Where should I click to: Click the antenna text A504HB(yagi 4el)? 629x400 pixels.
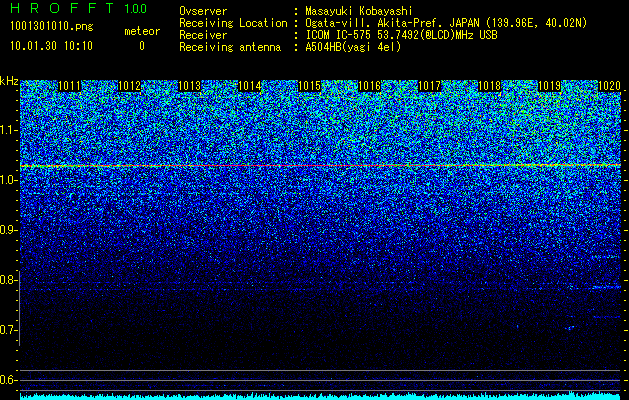353,47
